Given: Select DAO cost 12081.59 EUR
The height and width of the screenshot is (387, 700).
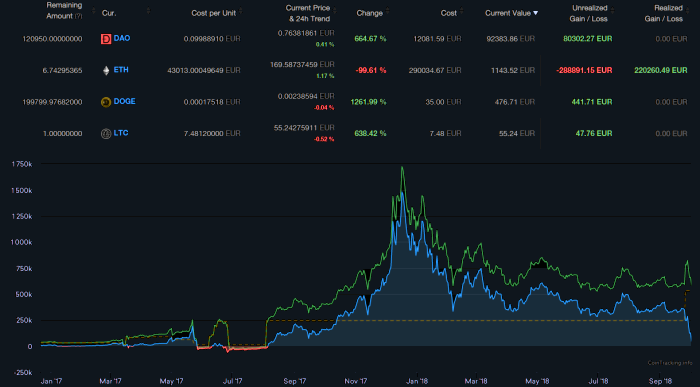Looking at the screenshot, I should (x=437, y=39).
